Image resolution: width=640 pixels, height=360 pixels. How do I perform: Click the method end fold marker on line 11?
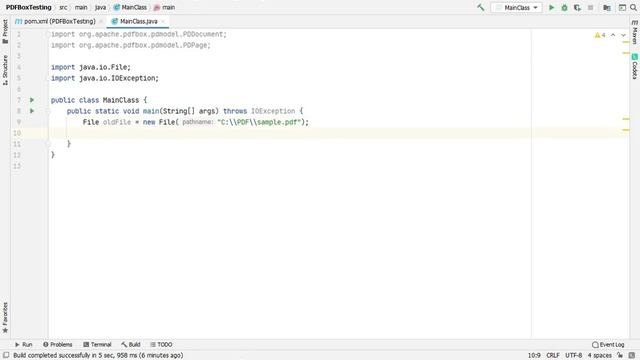tap(48, 144)
